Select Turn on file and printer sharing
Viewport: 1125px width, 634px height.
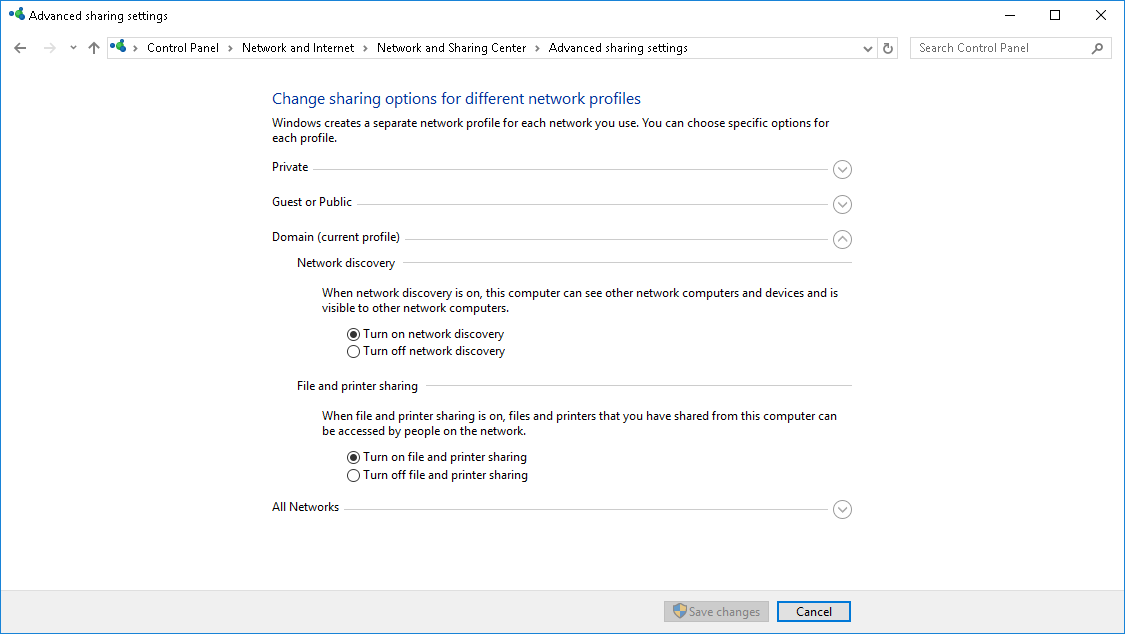point(353,457)
